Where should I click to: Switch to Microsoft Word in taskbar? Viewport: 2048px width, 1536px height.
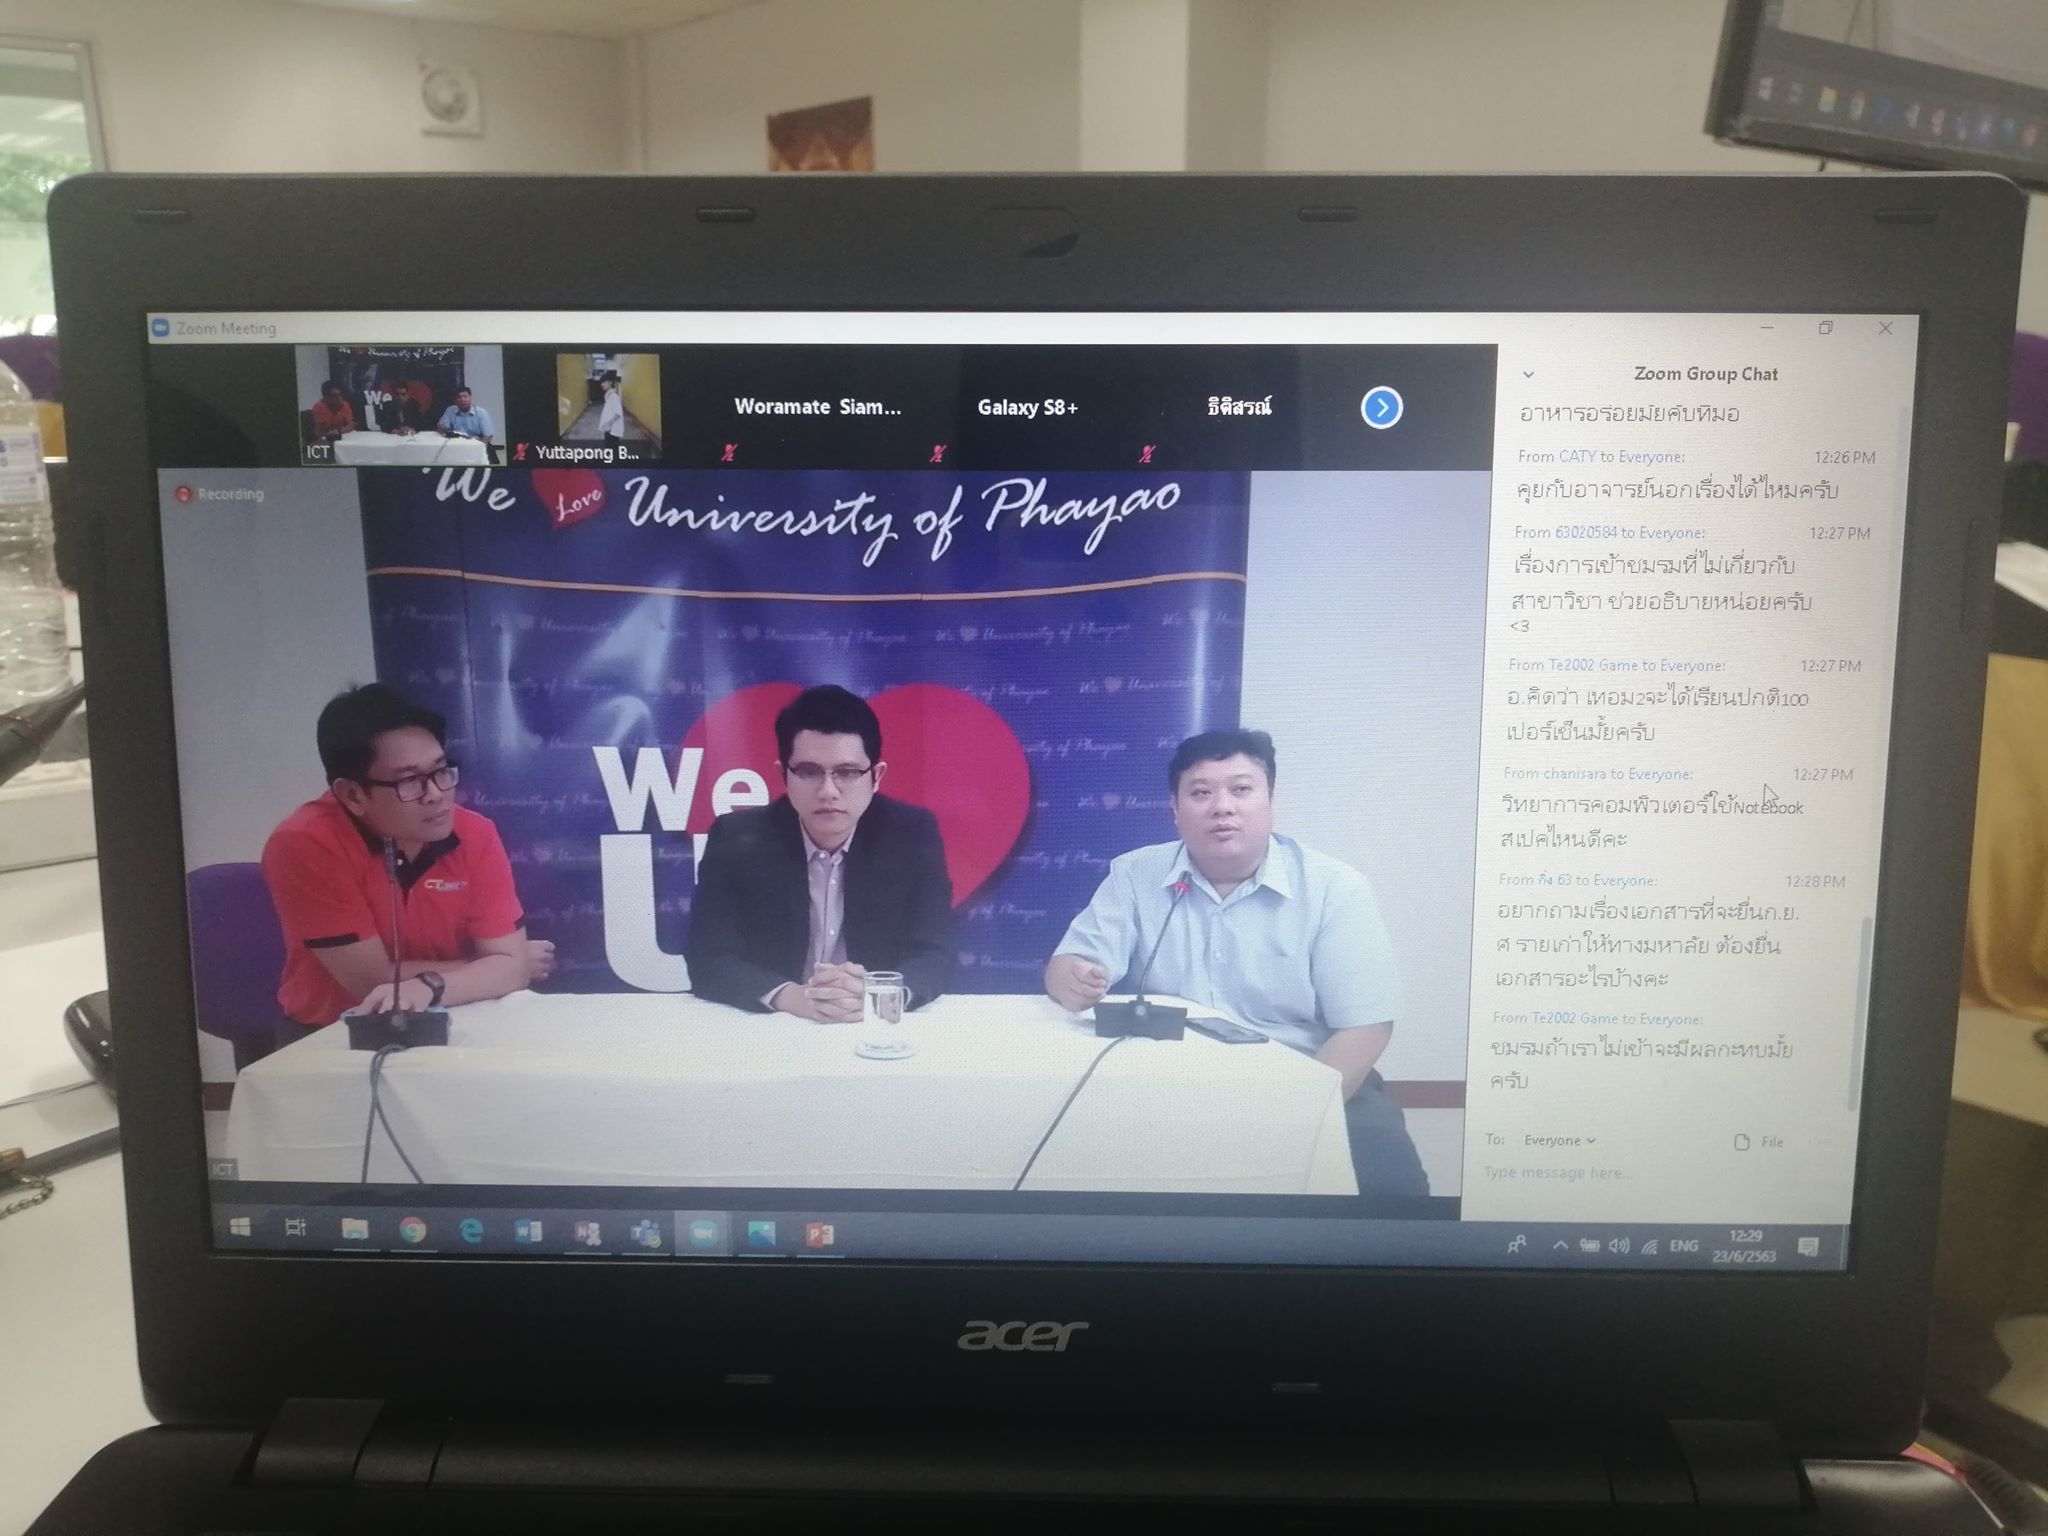coord(528,1232)
